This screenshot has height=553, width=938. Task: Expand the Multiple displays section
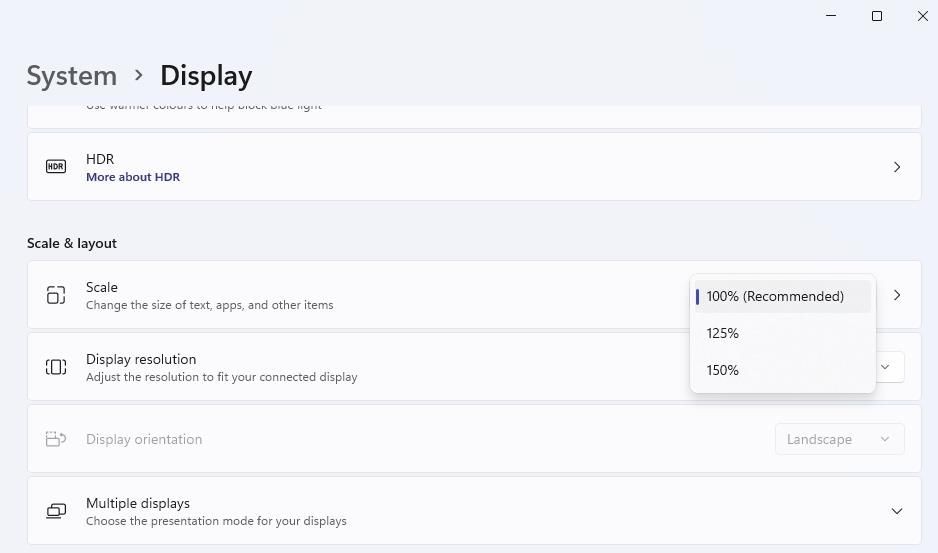pos(897,511)
